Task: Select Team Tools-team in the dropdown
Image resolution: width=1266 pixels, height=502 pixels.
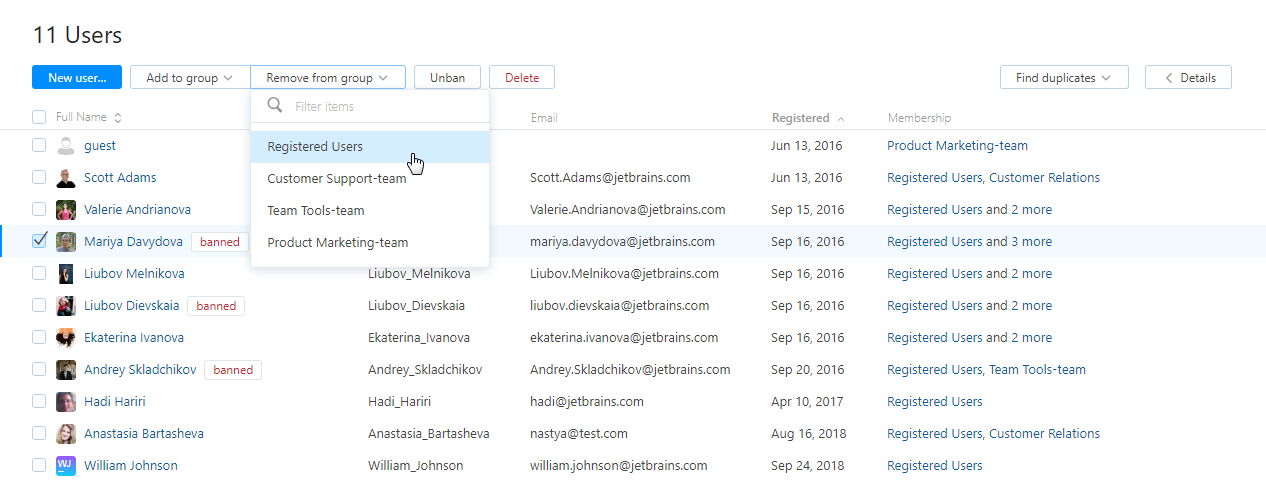Action: [x=370, y=211]
